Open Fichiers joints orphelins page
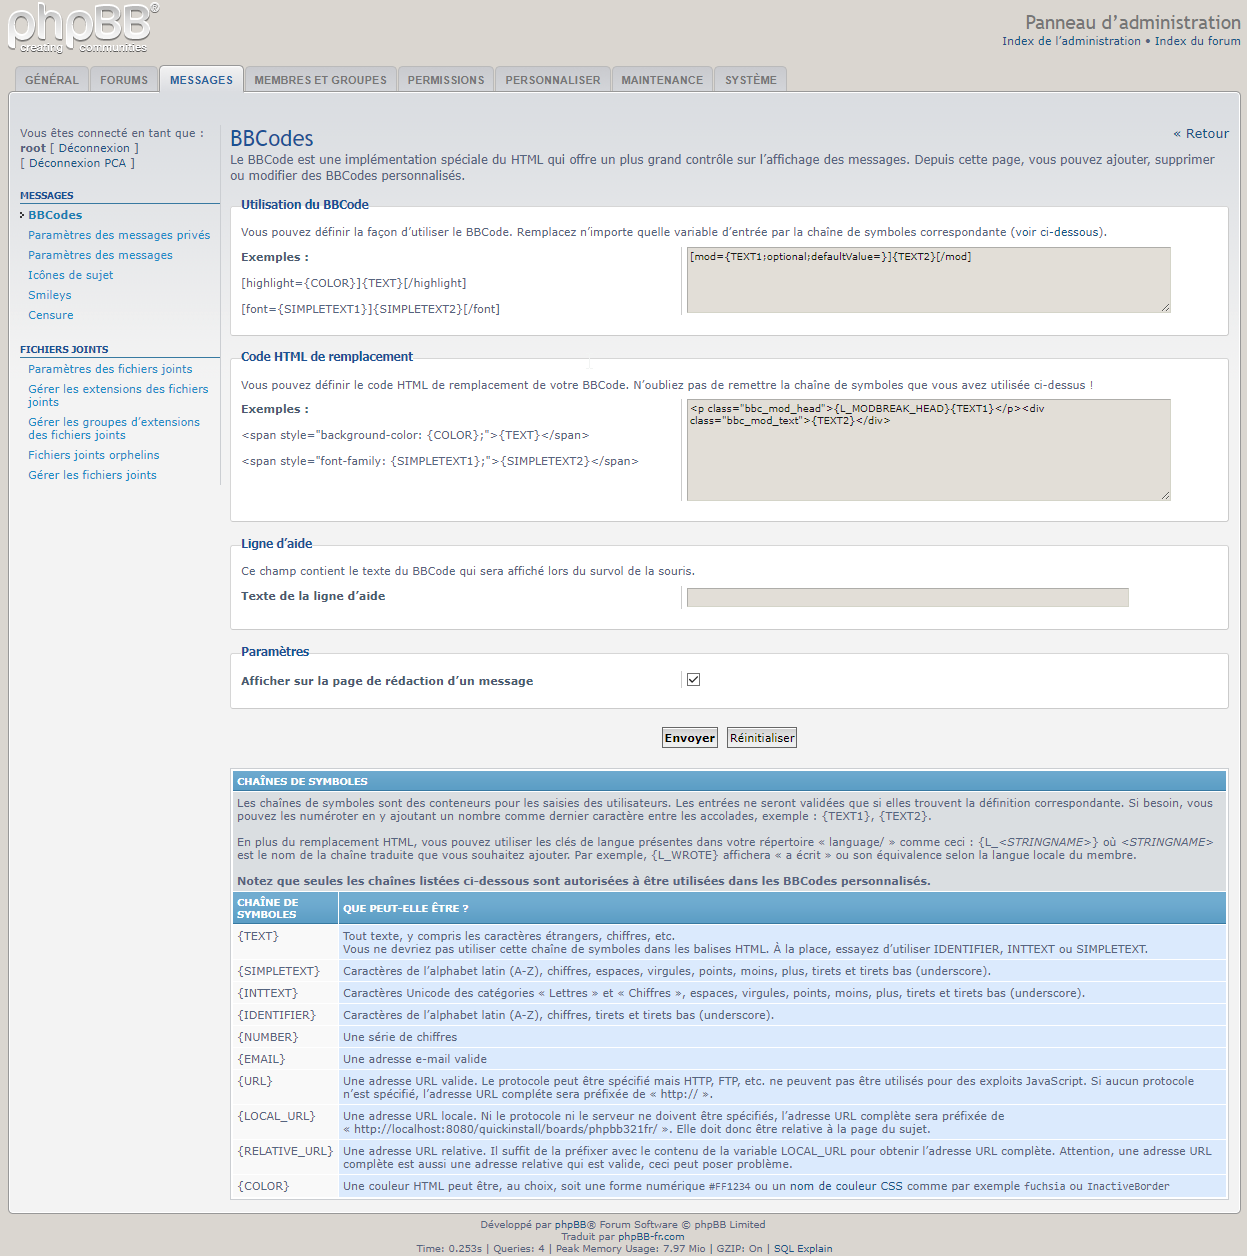 click(x=94, y=455)
